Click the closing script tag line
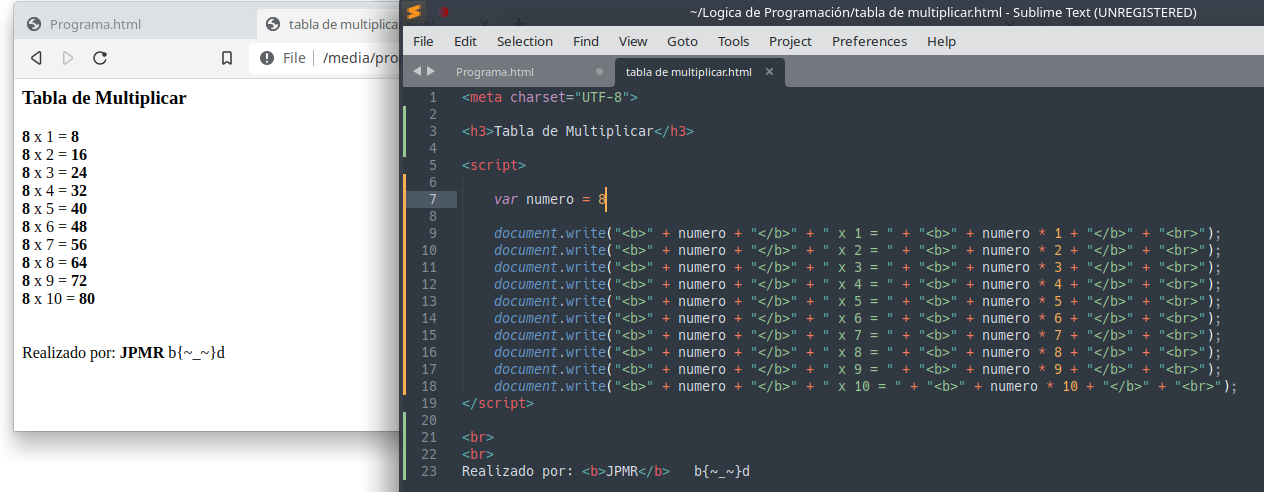 click(x=497, y=403)
